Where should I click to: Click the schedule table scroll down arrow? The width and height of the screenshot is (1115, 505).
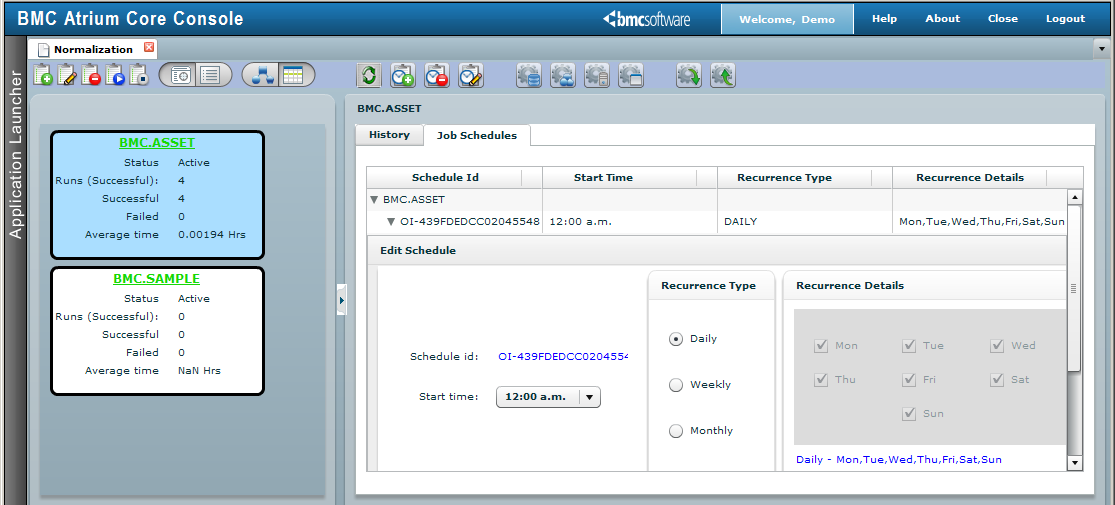click(x=1075, y=462)
